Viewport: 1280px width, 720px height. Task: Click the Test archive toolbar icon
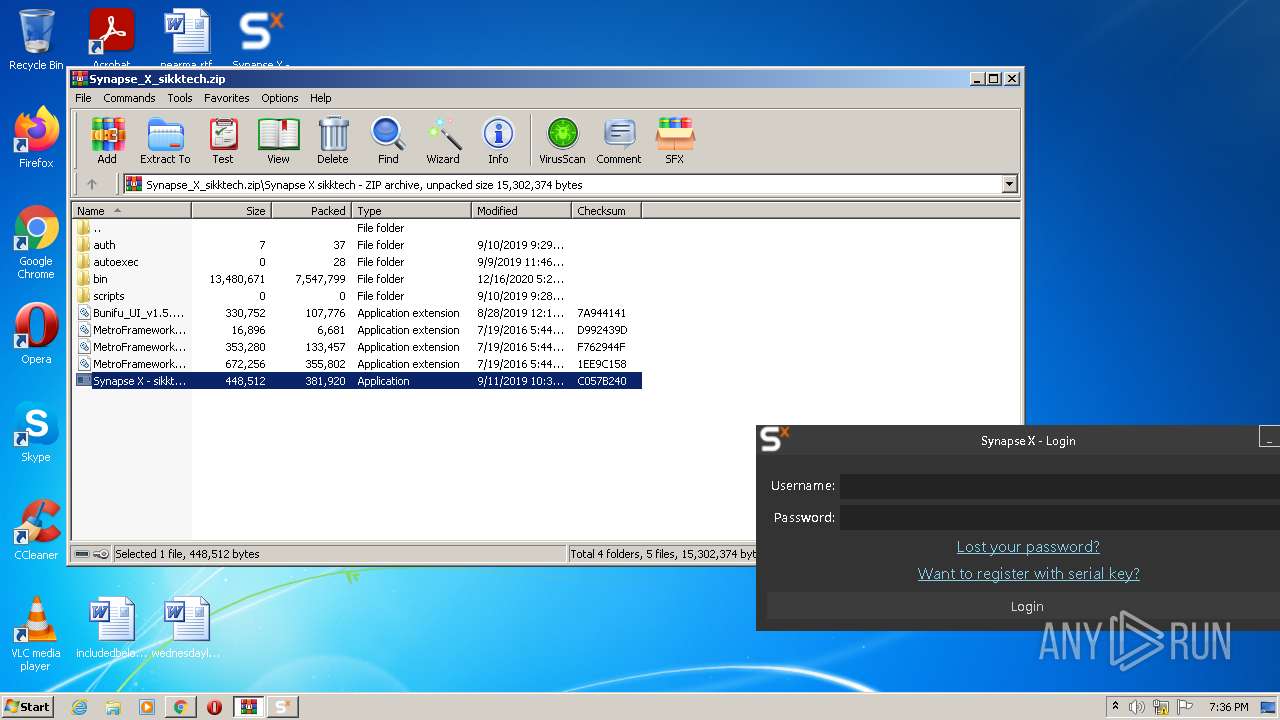pos(223,140)
